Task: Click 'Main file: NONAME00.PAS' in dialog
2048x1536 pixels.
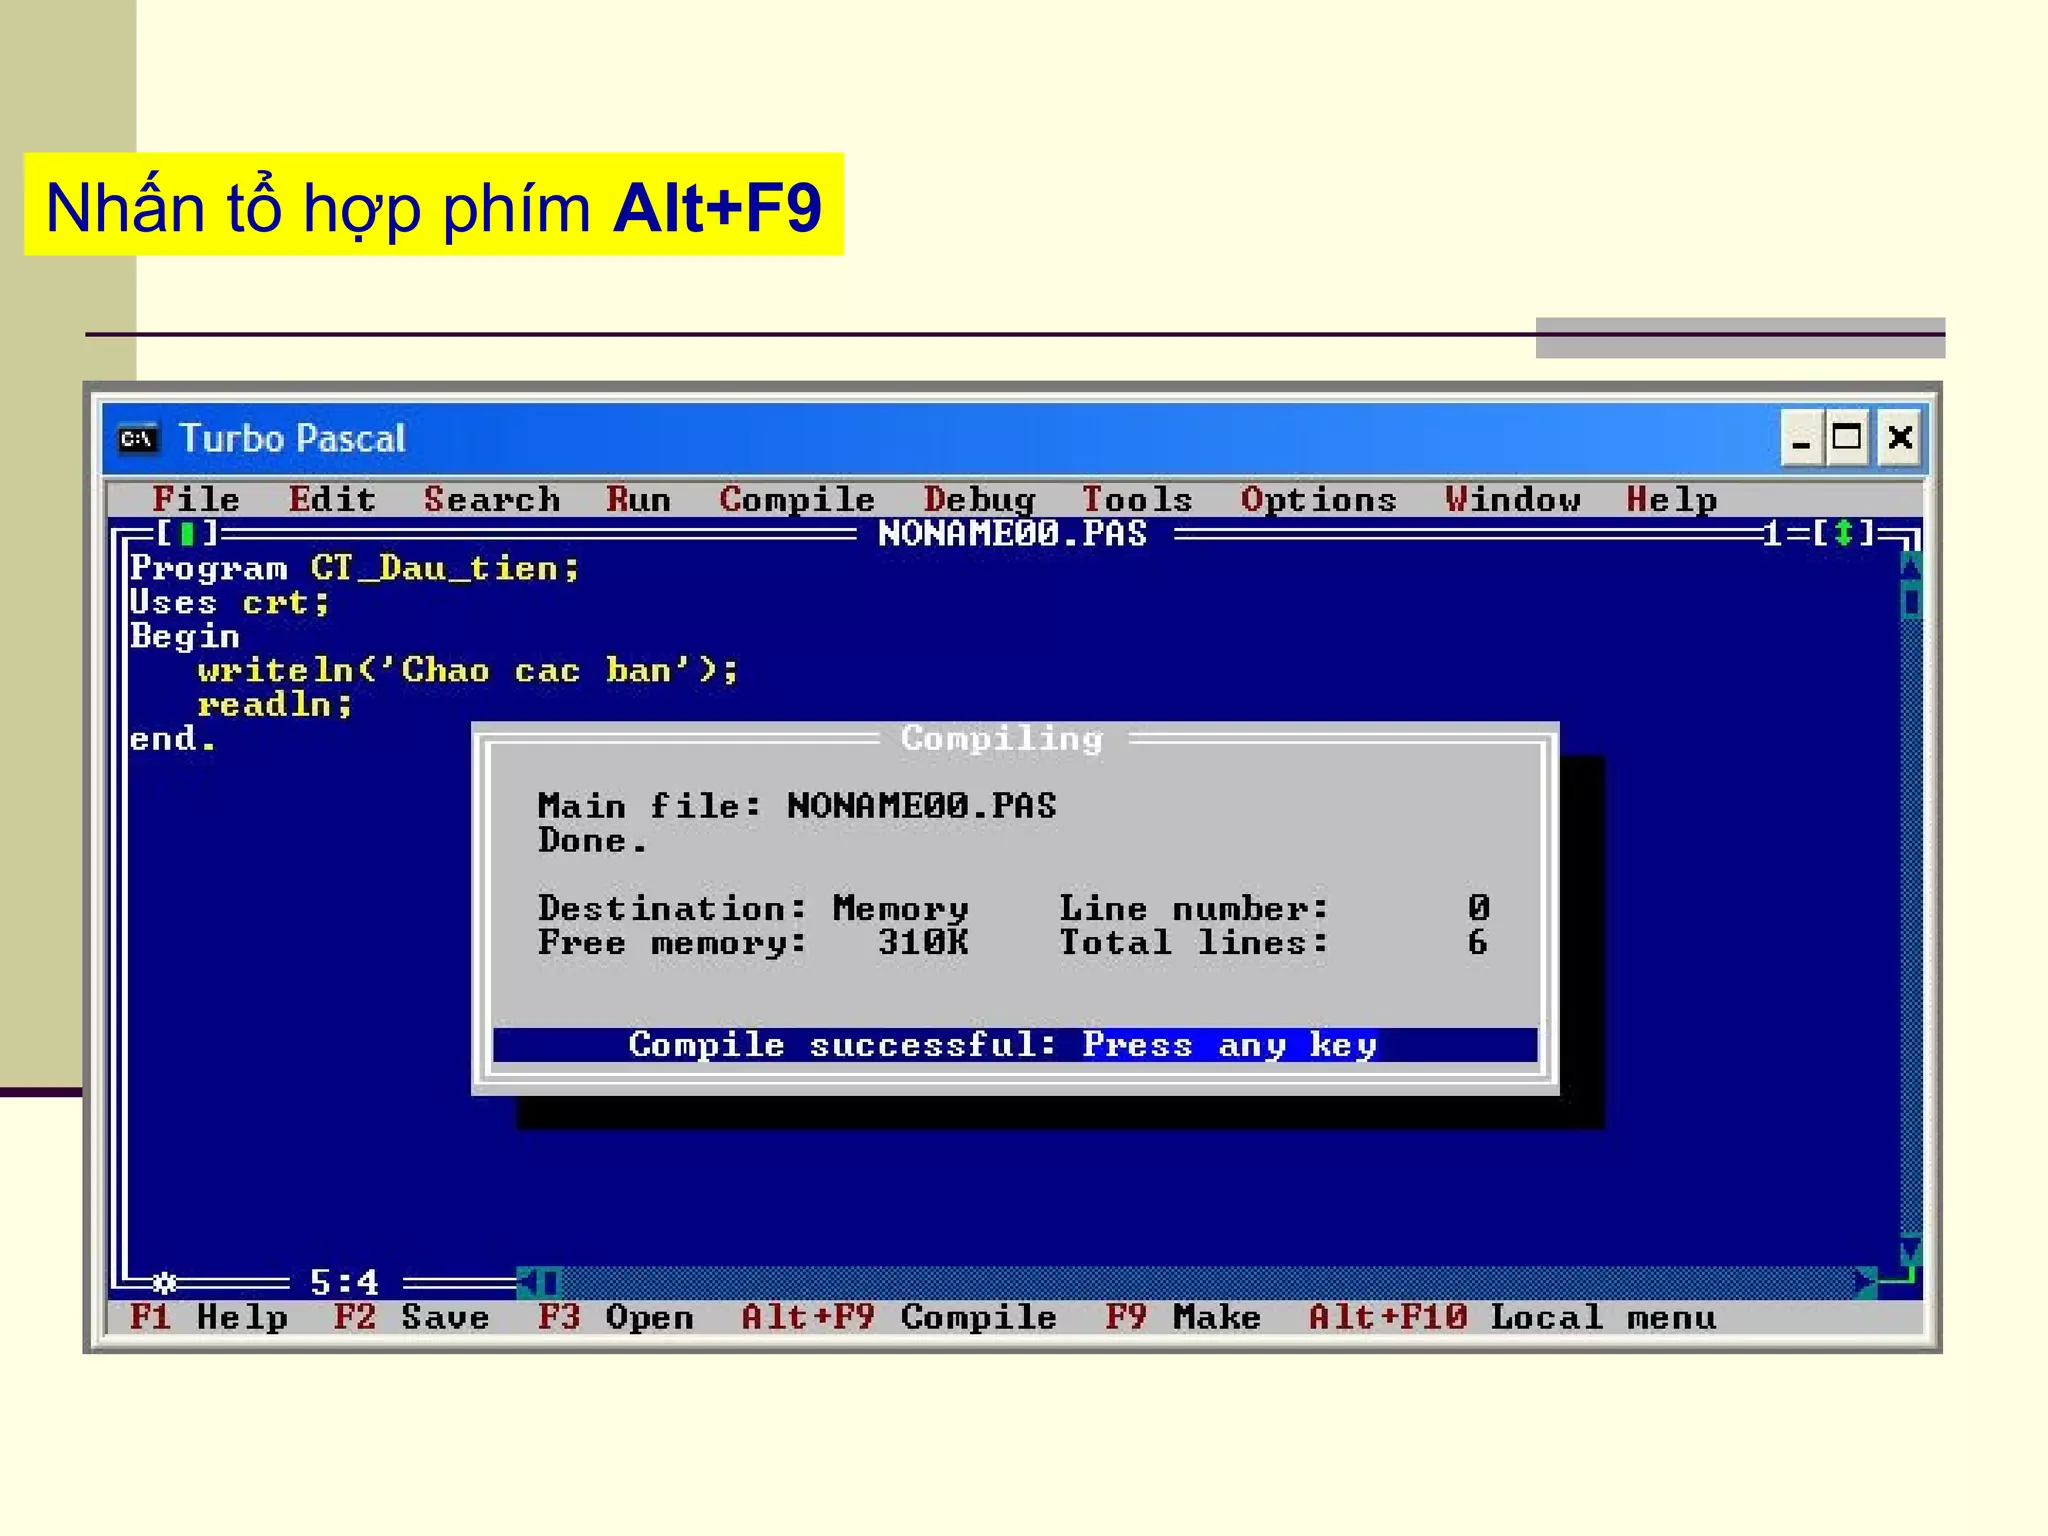Action: (797, 806)
